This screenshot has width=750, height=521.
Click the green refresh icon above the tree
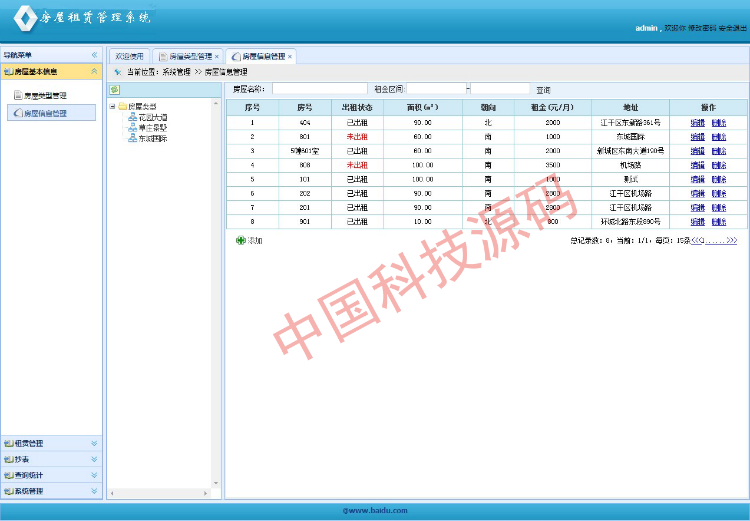point(114,89)
